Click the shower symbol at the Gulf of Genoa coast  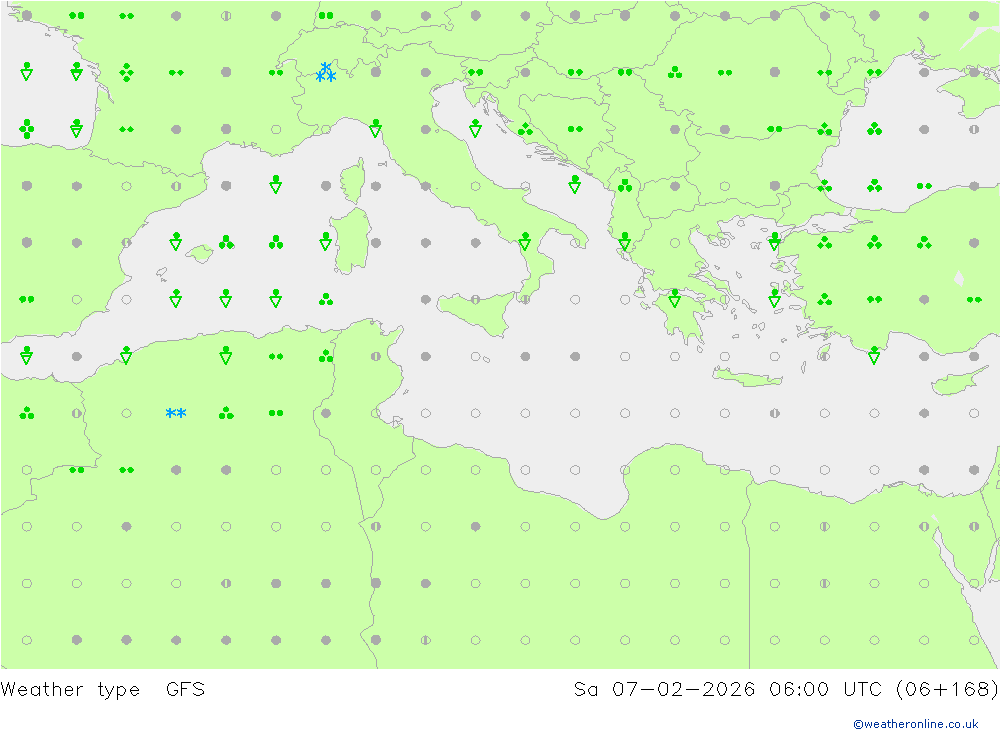(376, 128)
